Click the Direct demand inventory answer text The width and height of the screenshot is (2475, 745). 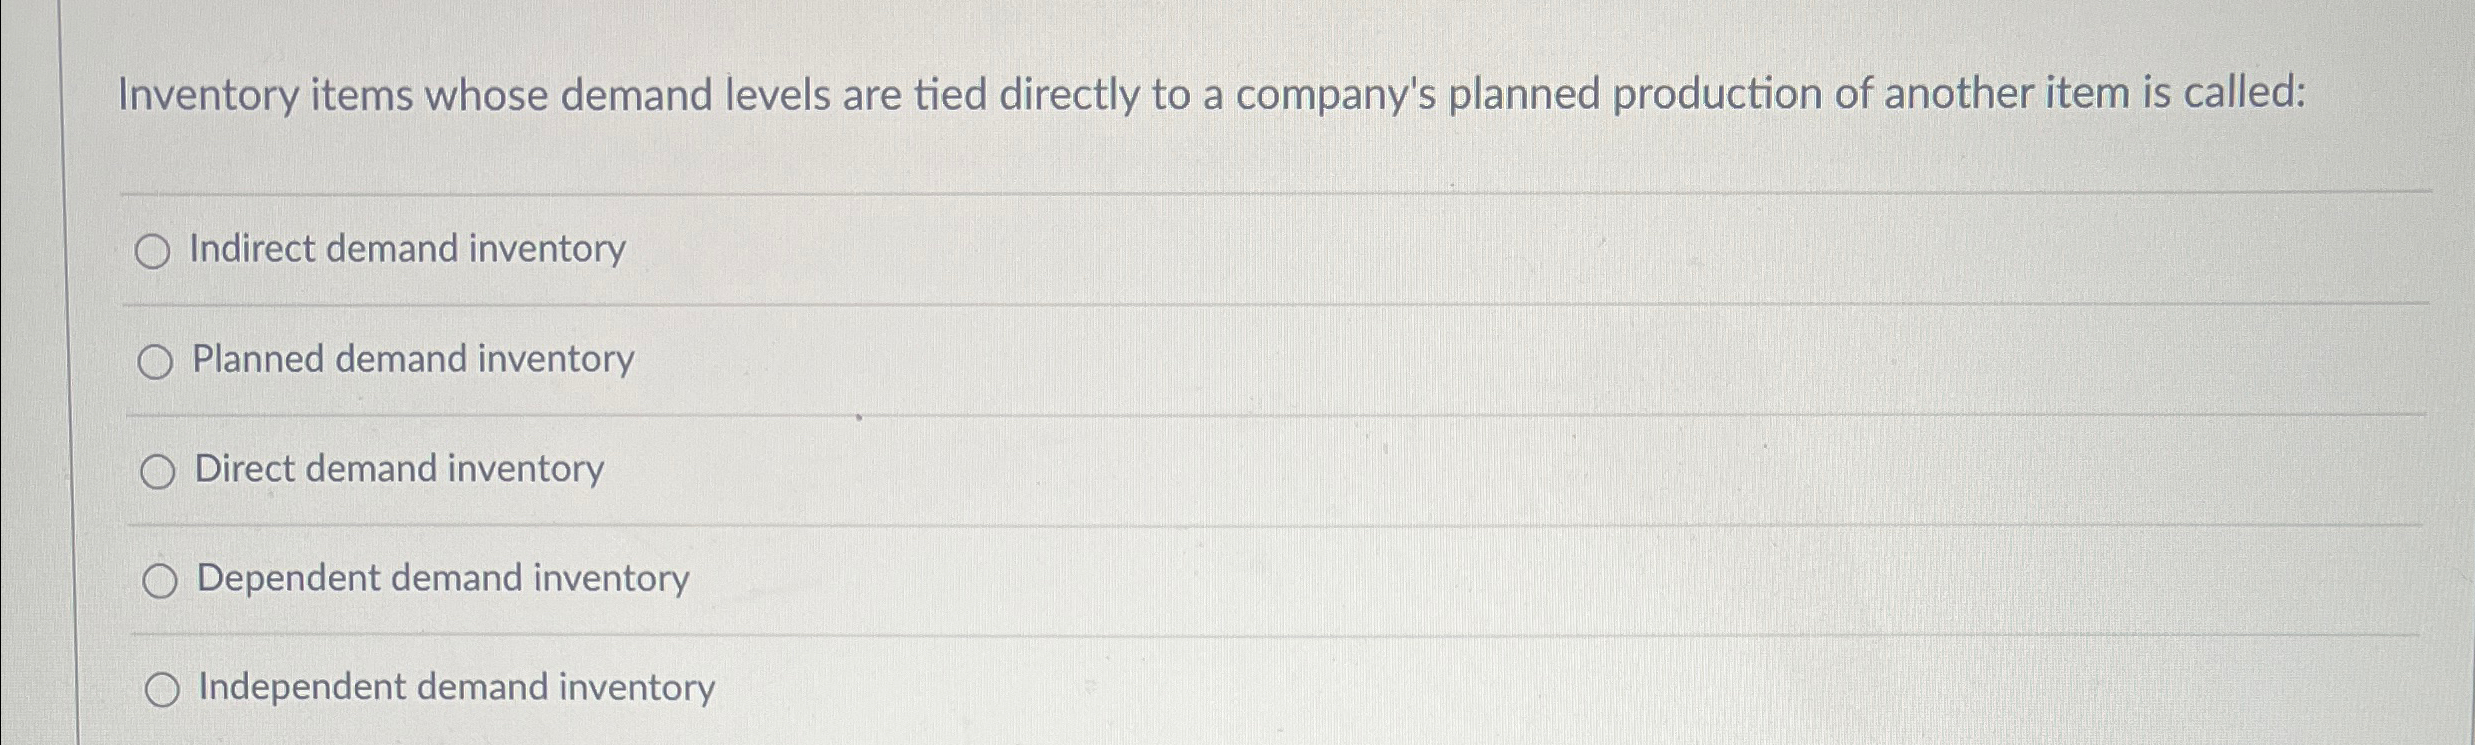tap(398, 470)
